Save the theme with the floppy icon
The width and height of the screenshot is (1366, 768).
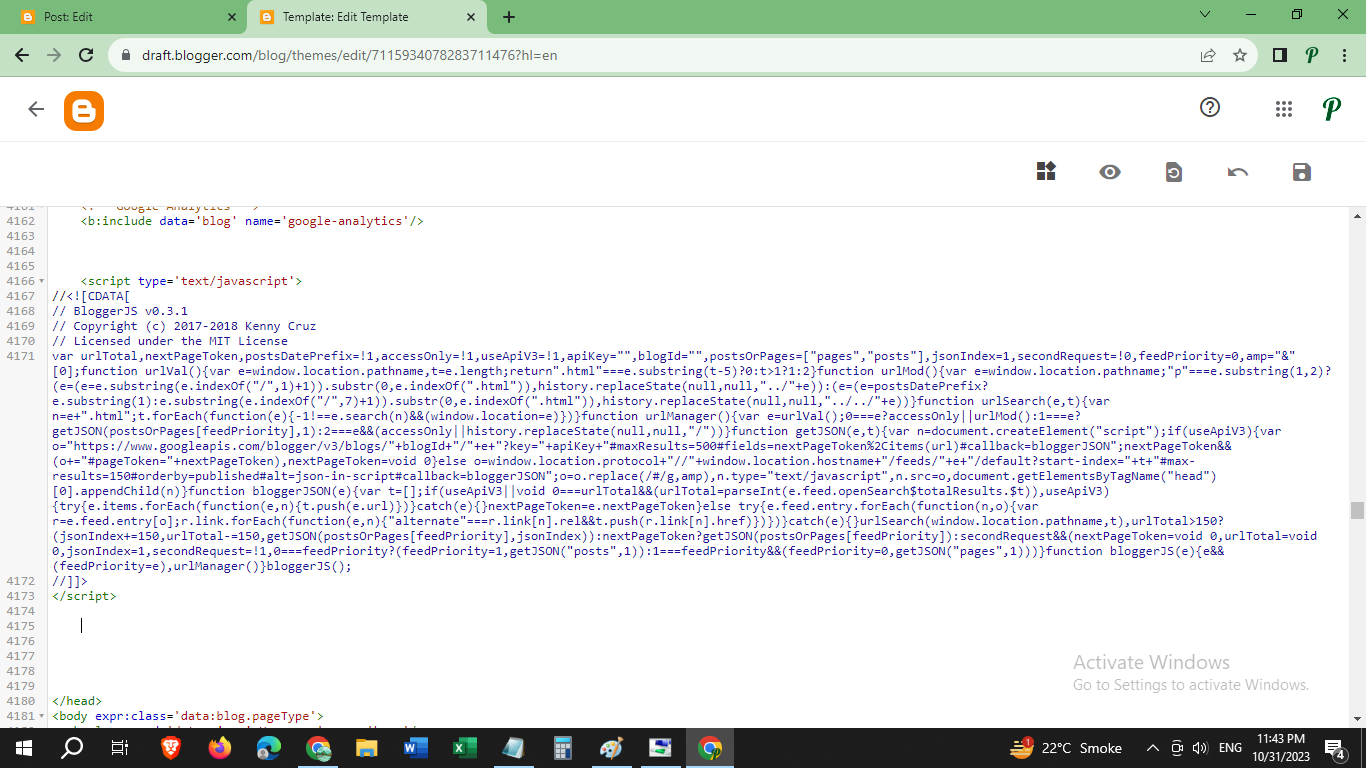1301,172
